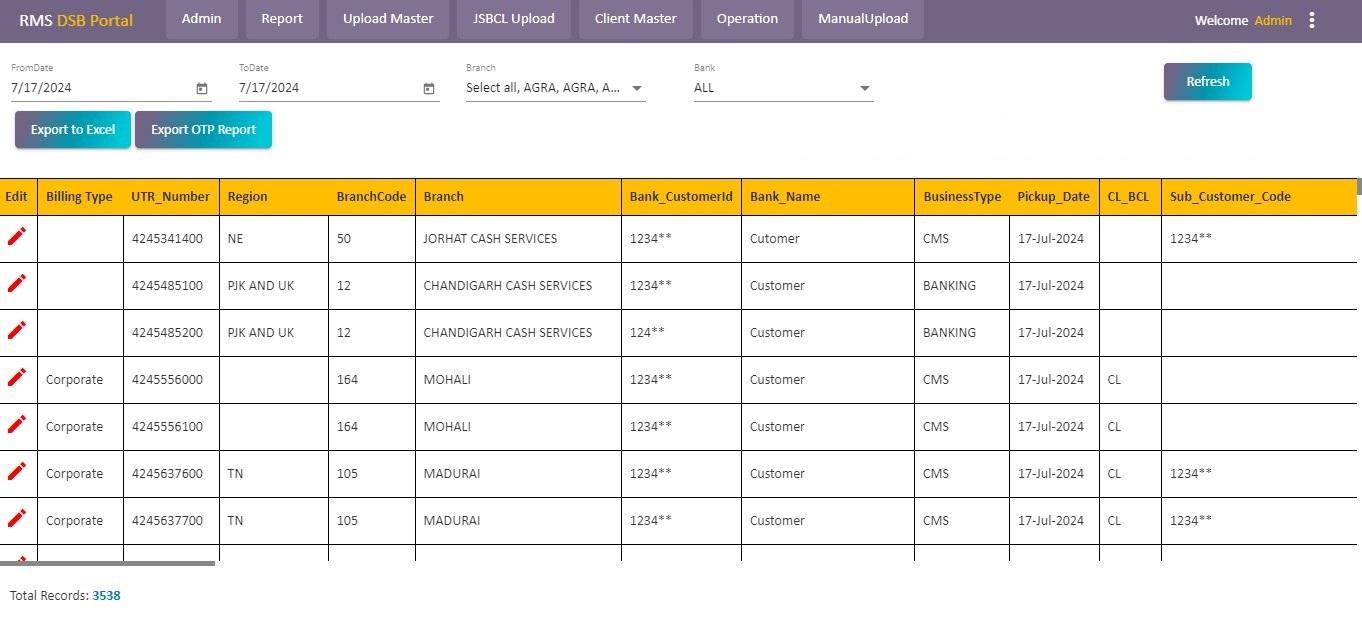Click UTR number 4245556000 cell
The height and width of the screenshot is (625, 1362).
point(171,380)
